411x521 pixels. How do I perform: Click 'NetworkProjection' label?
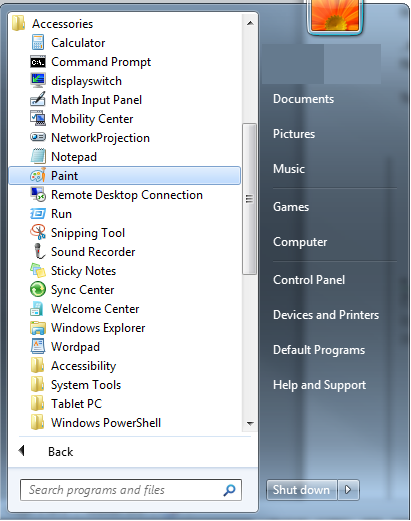[100, 138]
